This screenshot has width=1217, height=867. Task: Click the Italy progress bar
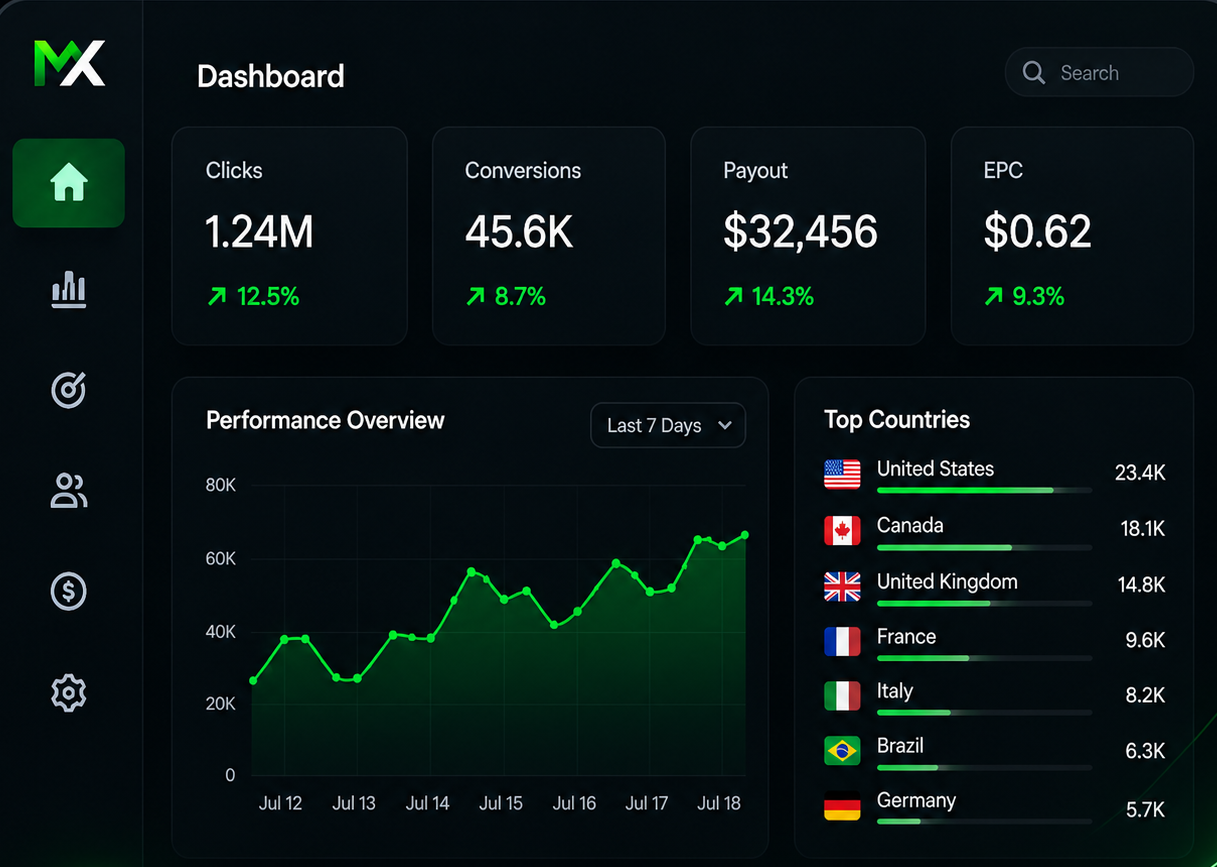984,713
